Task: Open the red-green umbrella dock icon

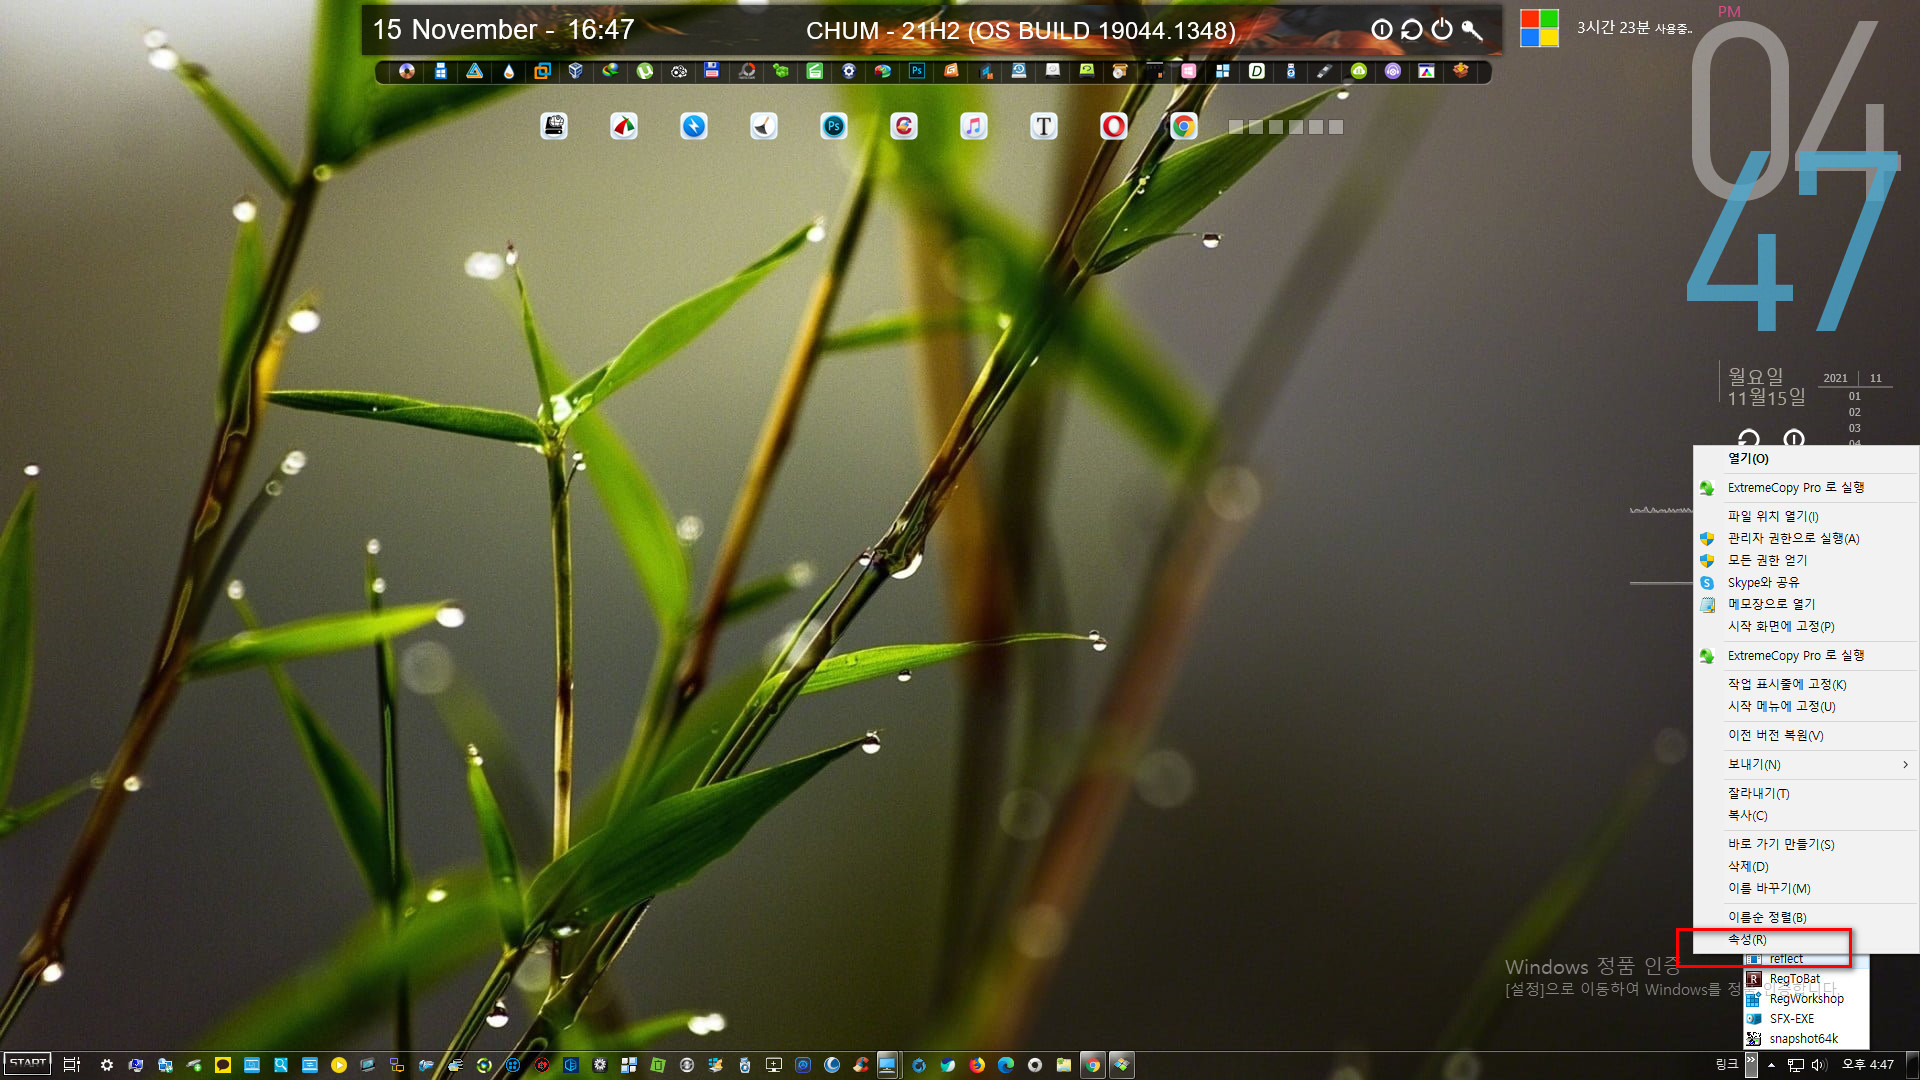Action: point(623,126)
